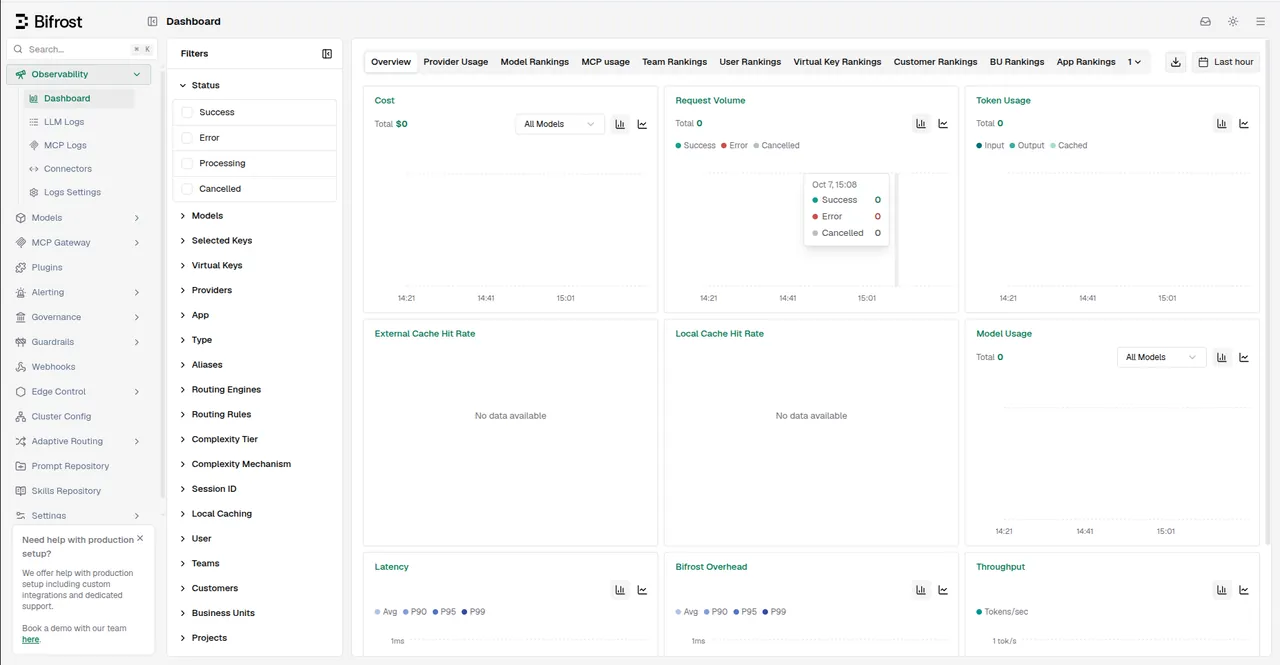
Task: Open the overflow tabs dropdown after App Rankings
Action: [1135, 62]
